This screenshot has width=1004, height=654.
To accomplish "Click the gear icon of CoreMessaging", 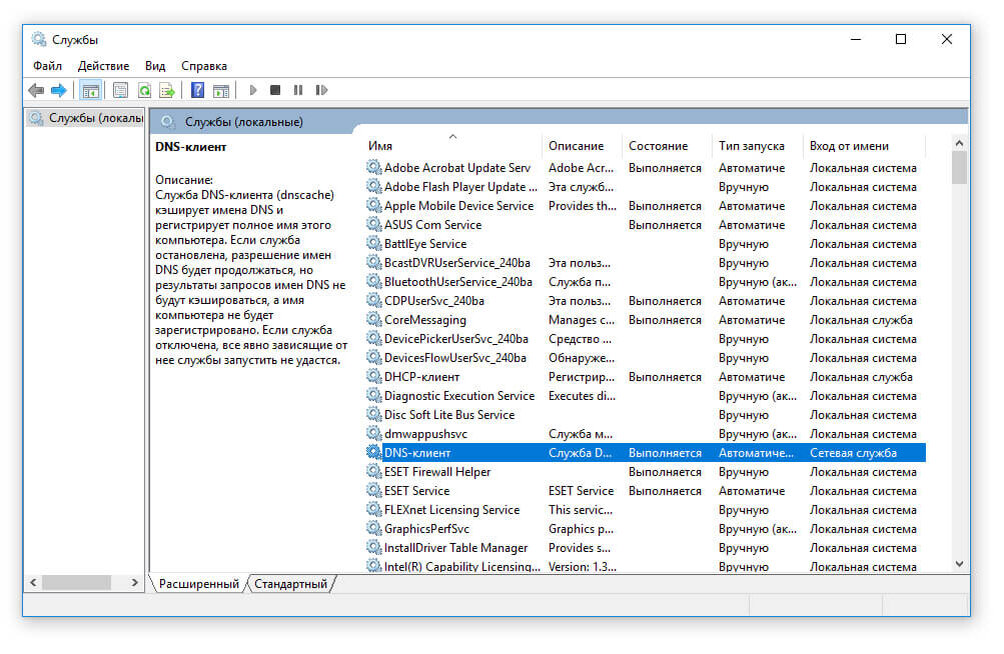I will [374, 320].
